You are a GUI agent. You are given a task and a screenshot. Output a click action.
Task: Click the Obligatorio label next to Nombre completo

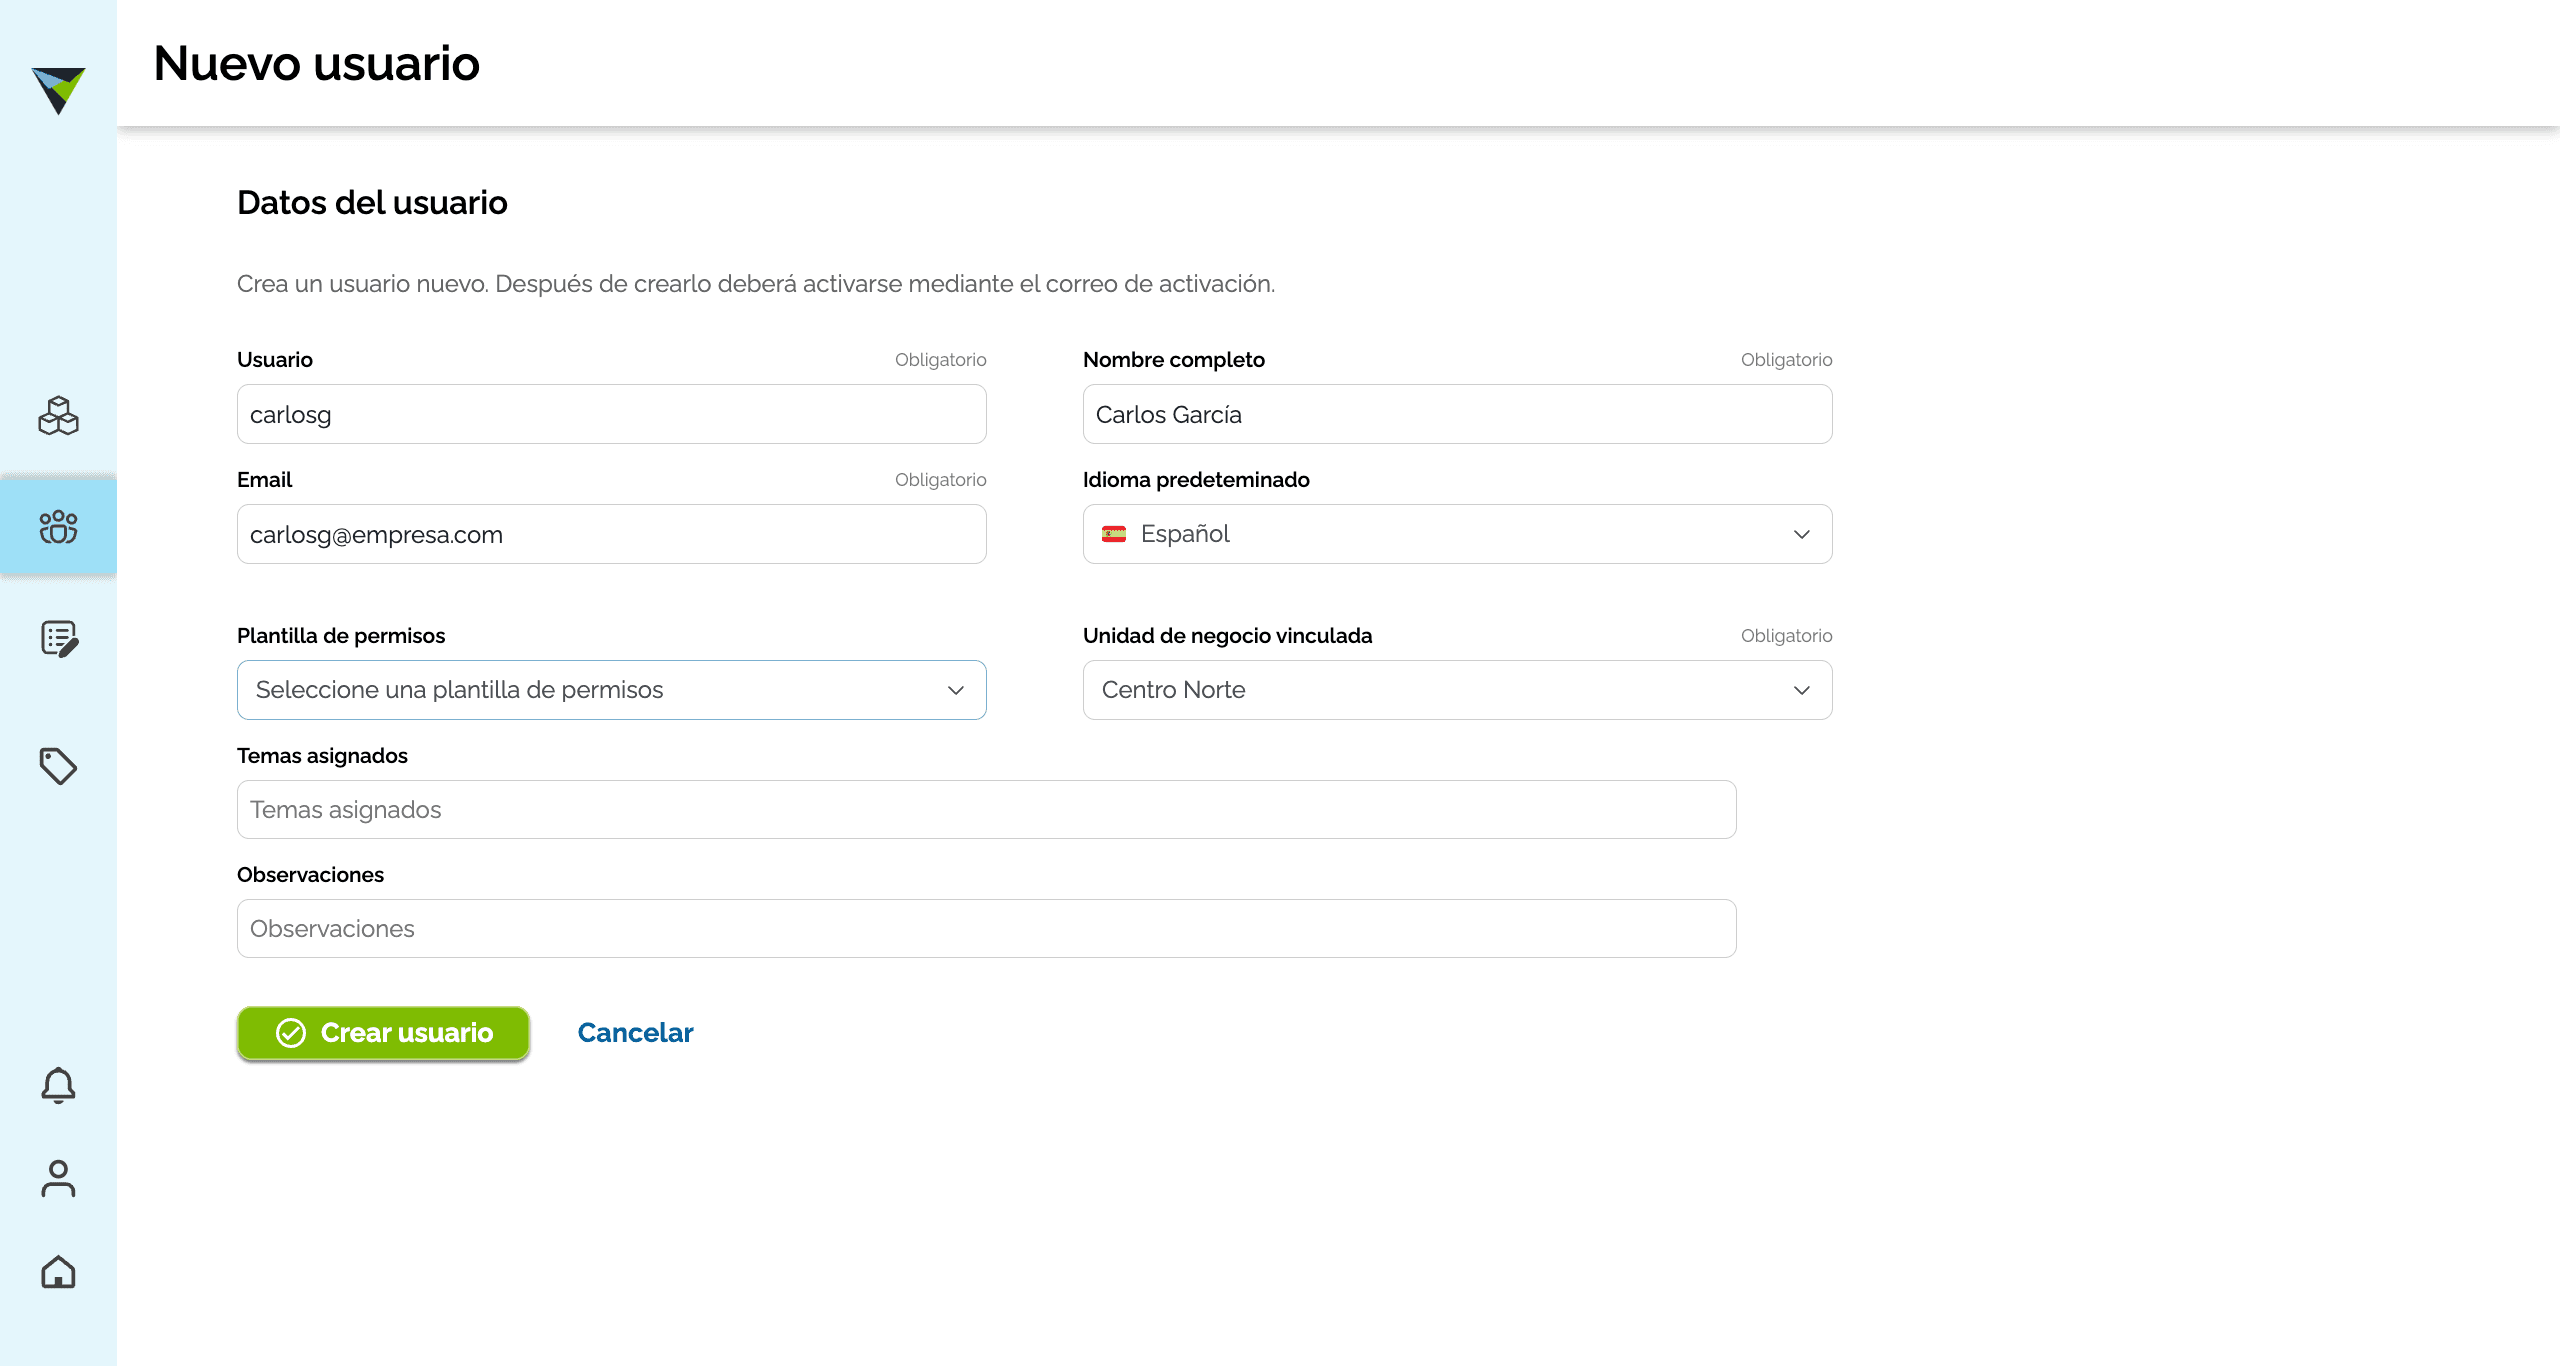pos(1786,360)
